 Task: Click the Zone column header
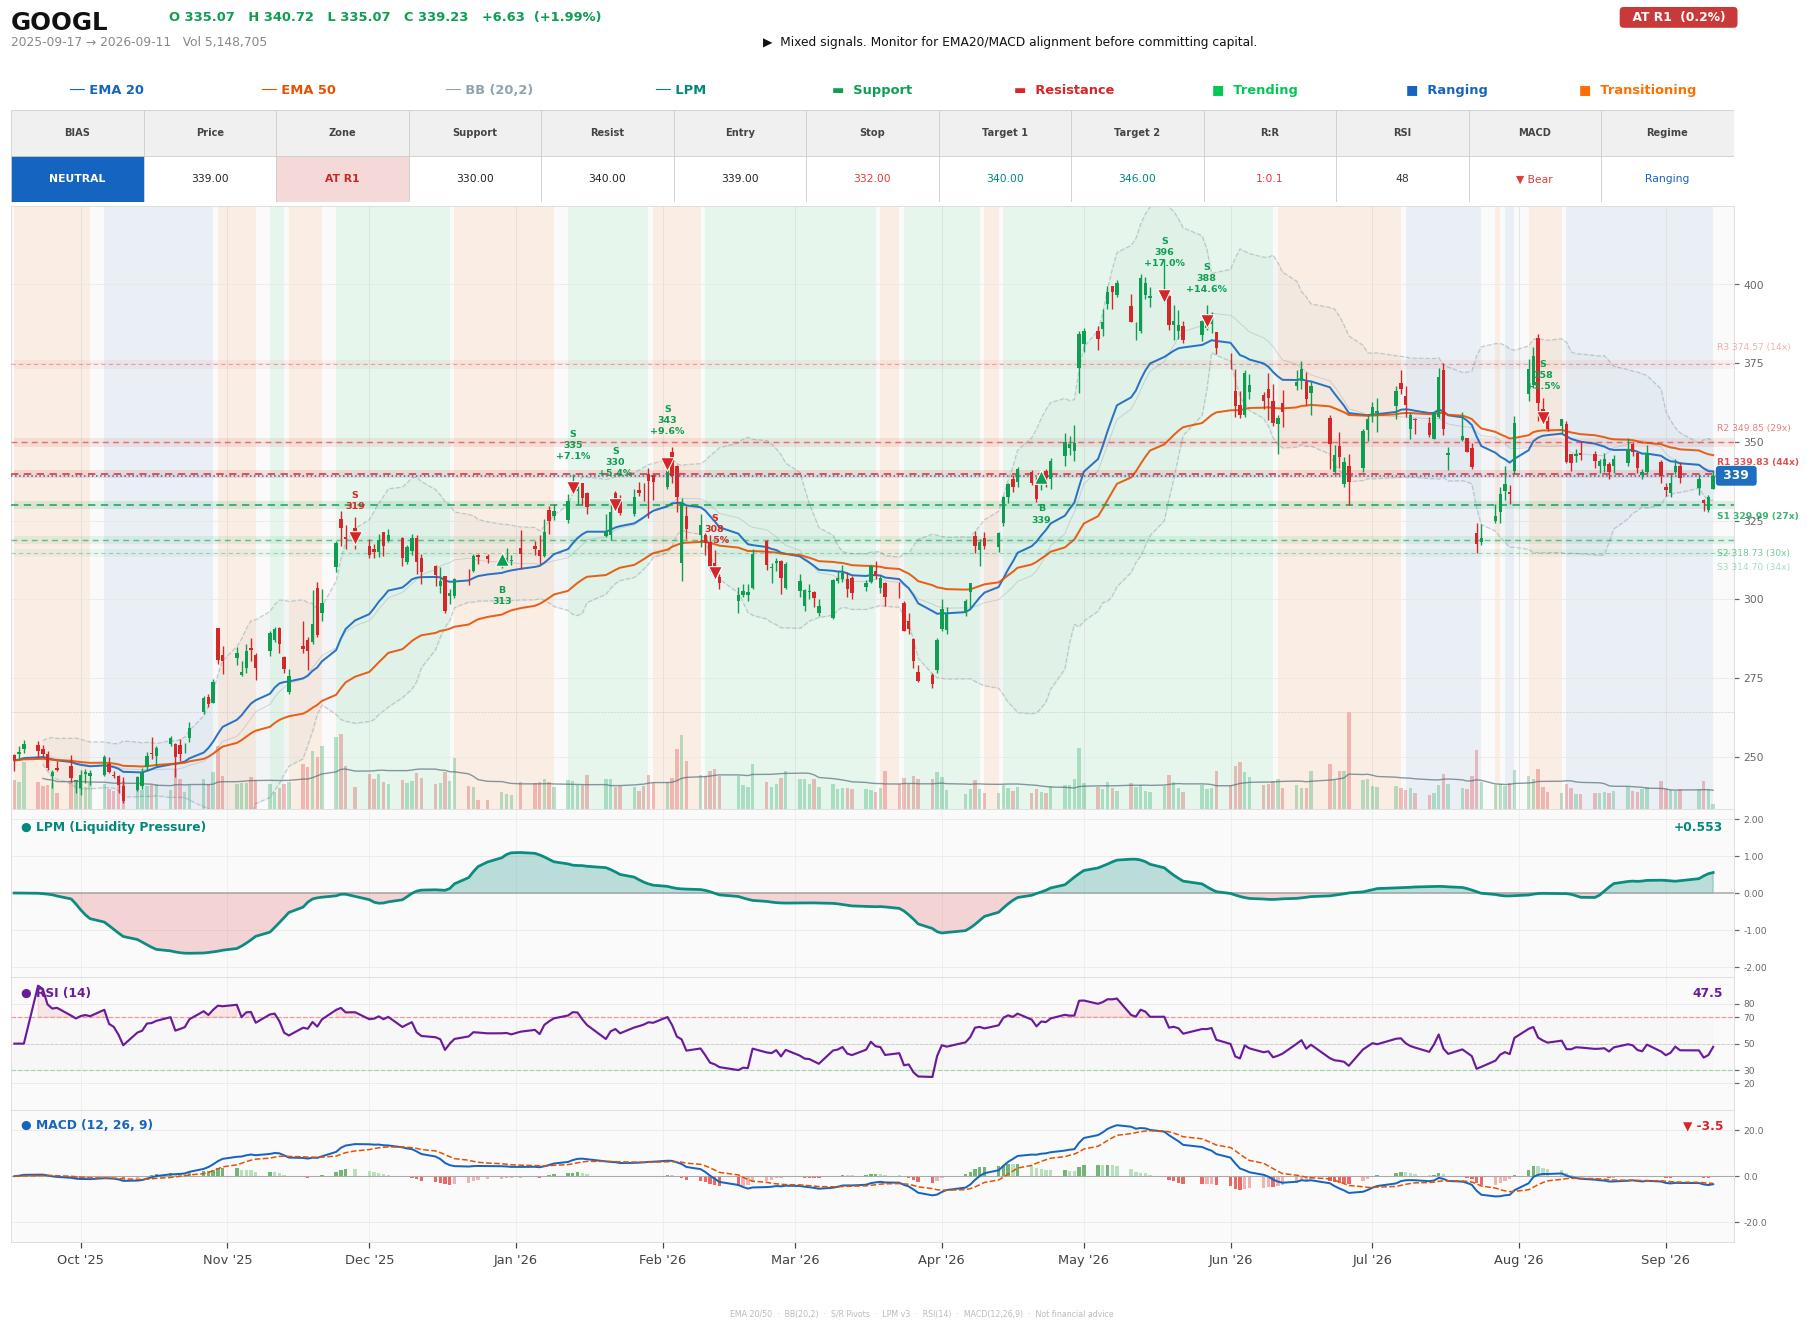[342, 133]
